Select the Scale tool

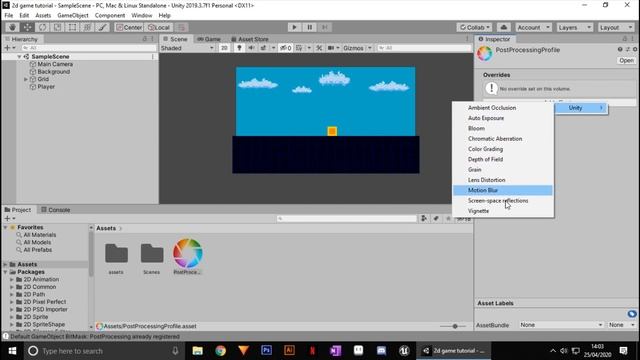[x=57, y=27]
